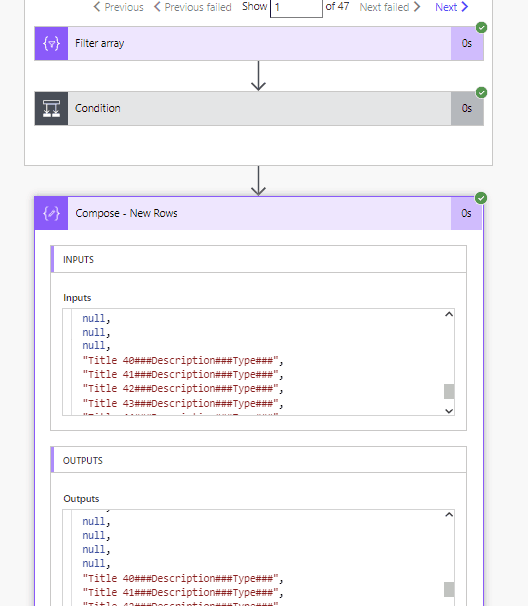
Task: Click the Inputs box scroll down arrow
Action: point(449,411)
